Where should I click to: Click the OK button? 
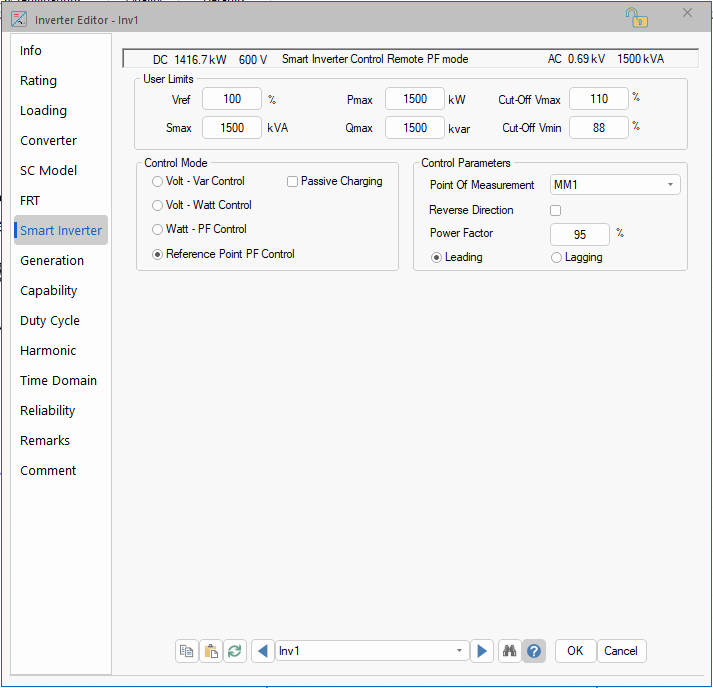tap(575, 651)
